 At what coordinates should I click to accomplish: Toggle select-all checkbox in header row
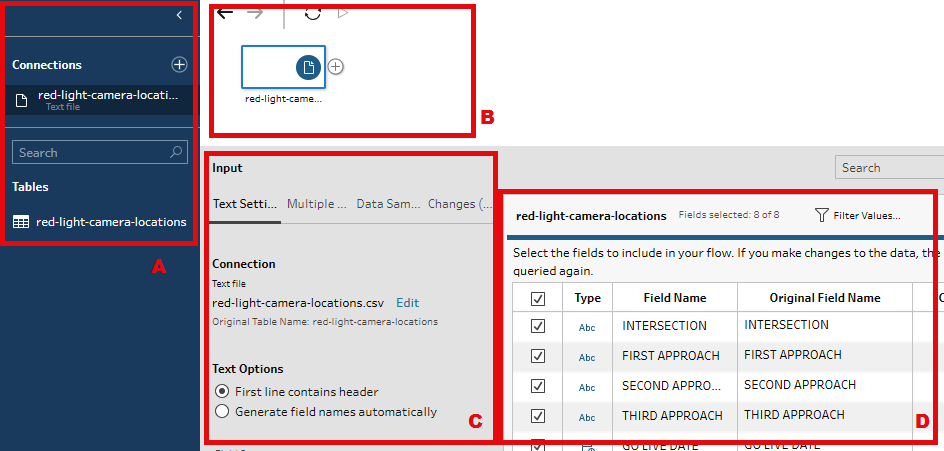pos(538,298)
